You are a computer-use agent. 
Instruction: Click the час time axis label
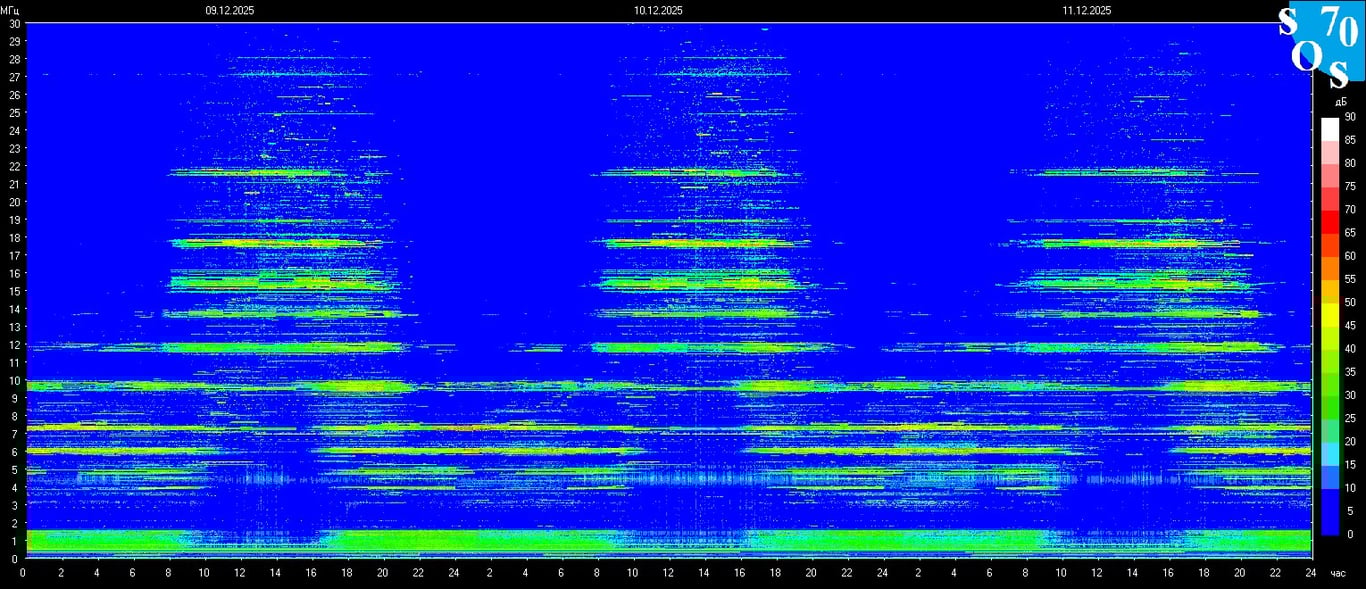coord(1338,573)
